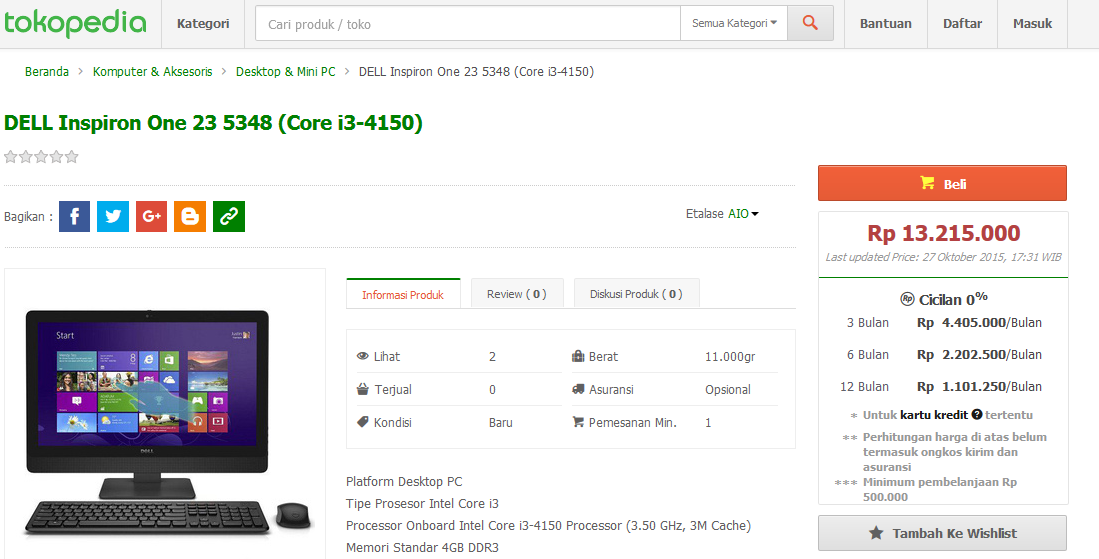Click the weight icon beside Berat
Viewport: 1099px width, 559px height.
point(578,357)
